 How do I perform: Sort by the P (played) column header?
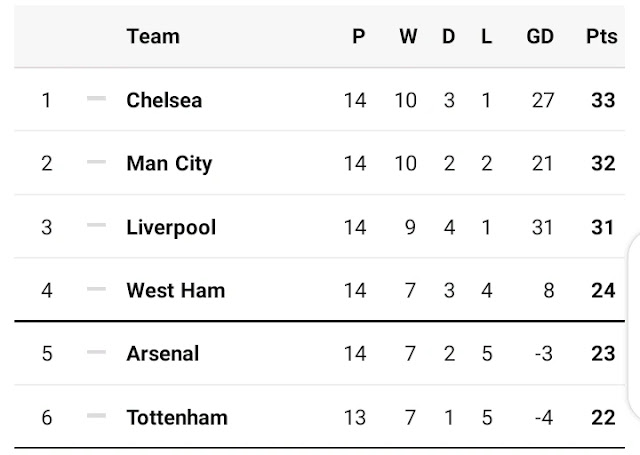pyautogui.click(x=358, y=36)
